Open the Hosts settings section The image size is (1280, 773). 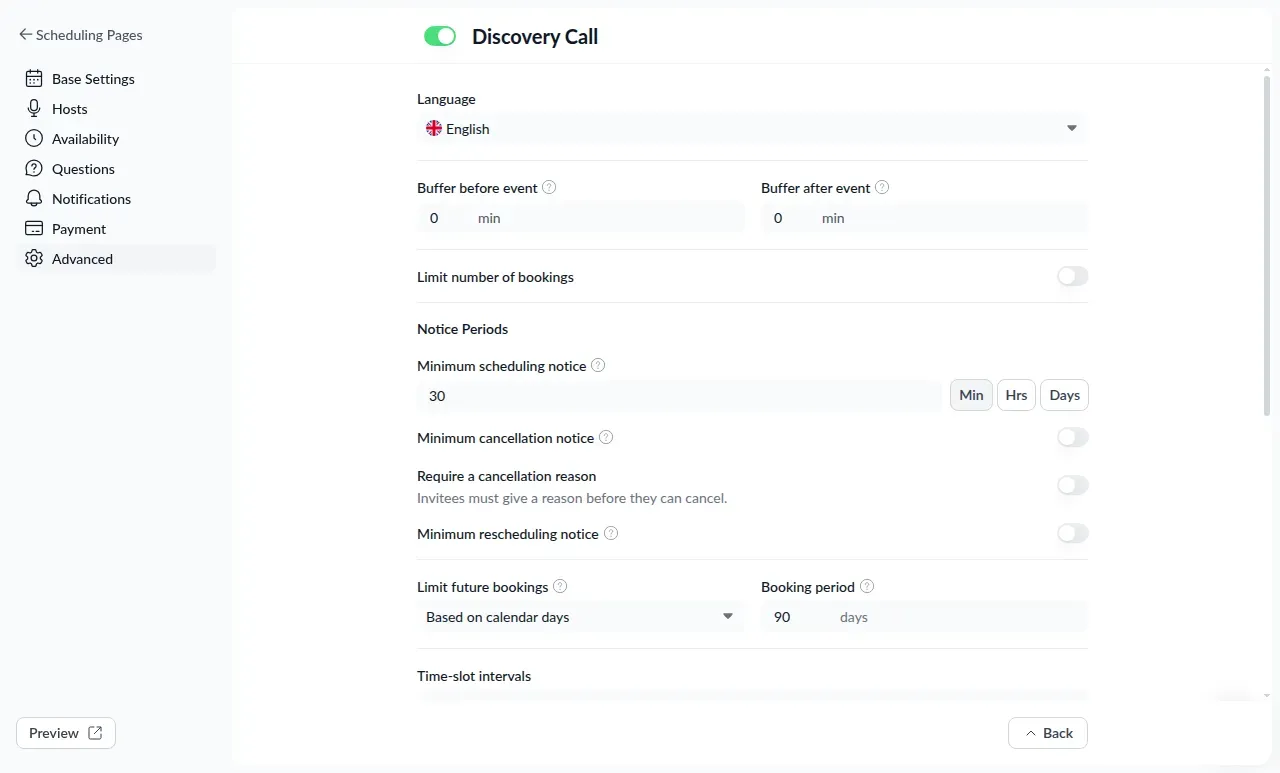point(116,109)
